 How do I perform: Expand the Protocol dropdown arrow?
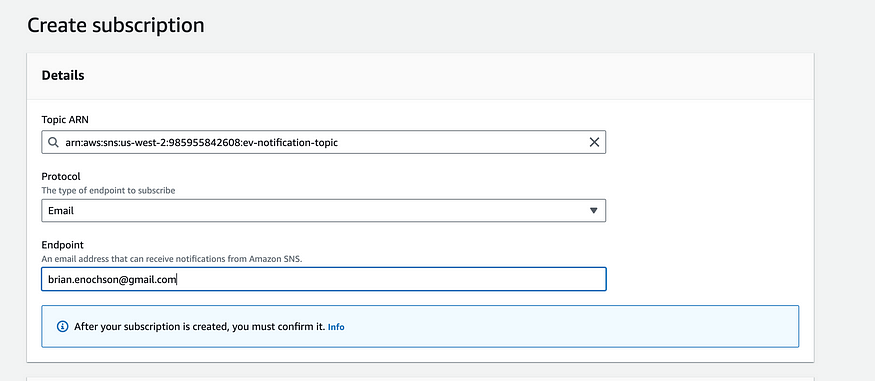pos(594,211)
